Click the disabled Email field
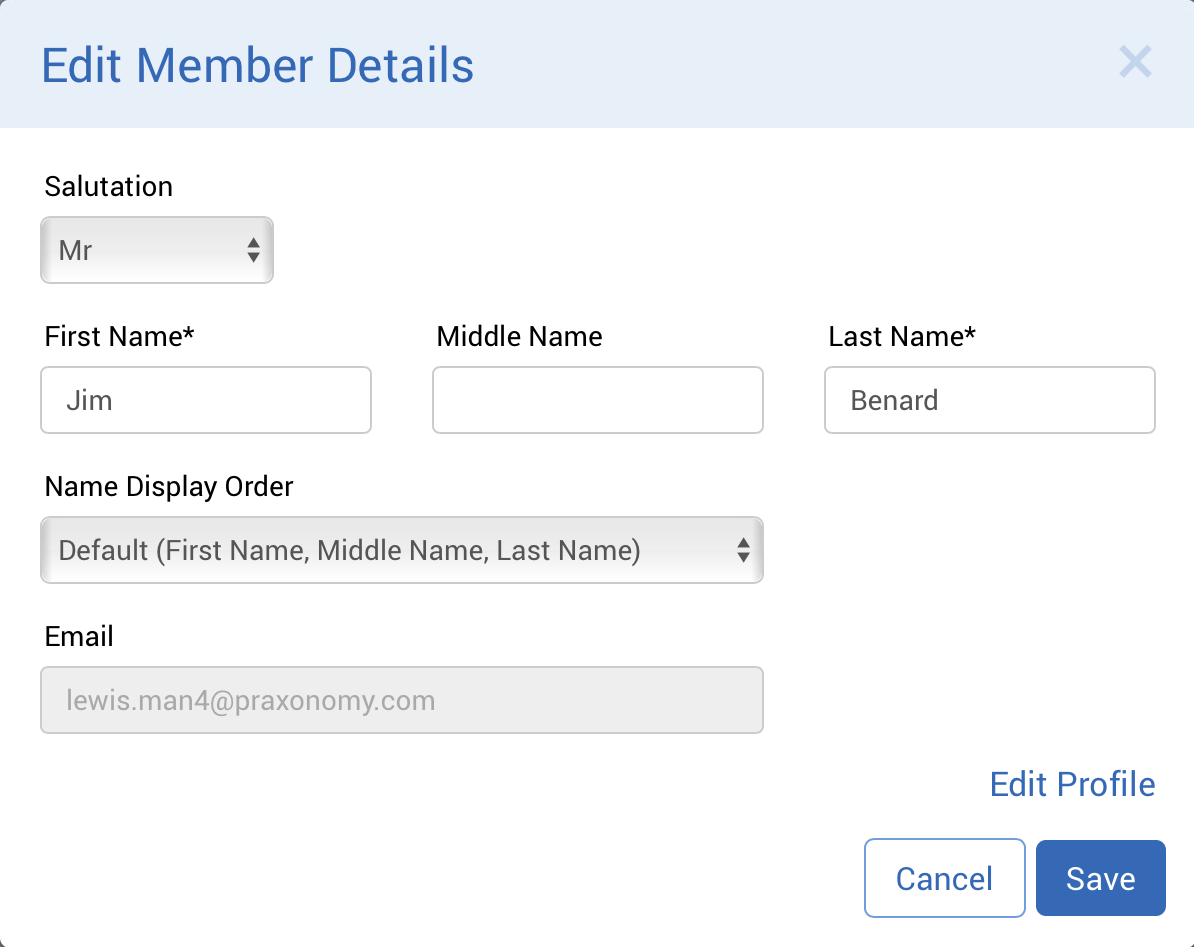Viewport: 1194px width, 947px height. pyautogui.click(x=402, y=700)
